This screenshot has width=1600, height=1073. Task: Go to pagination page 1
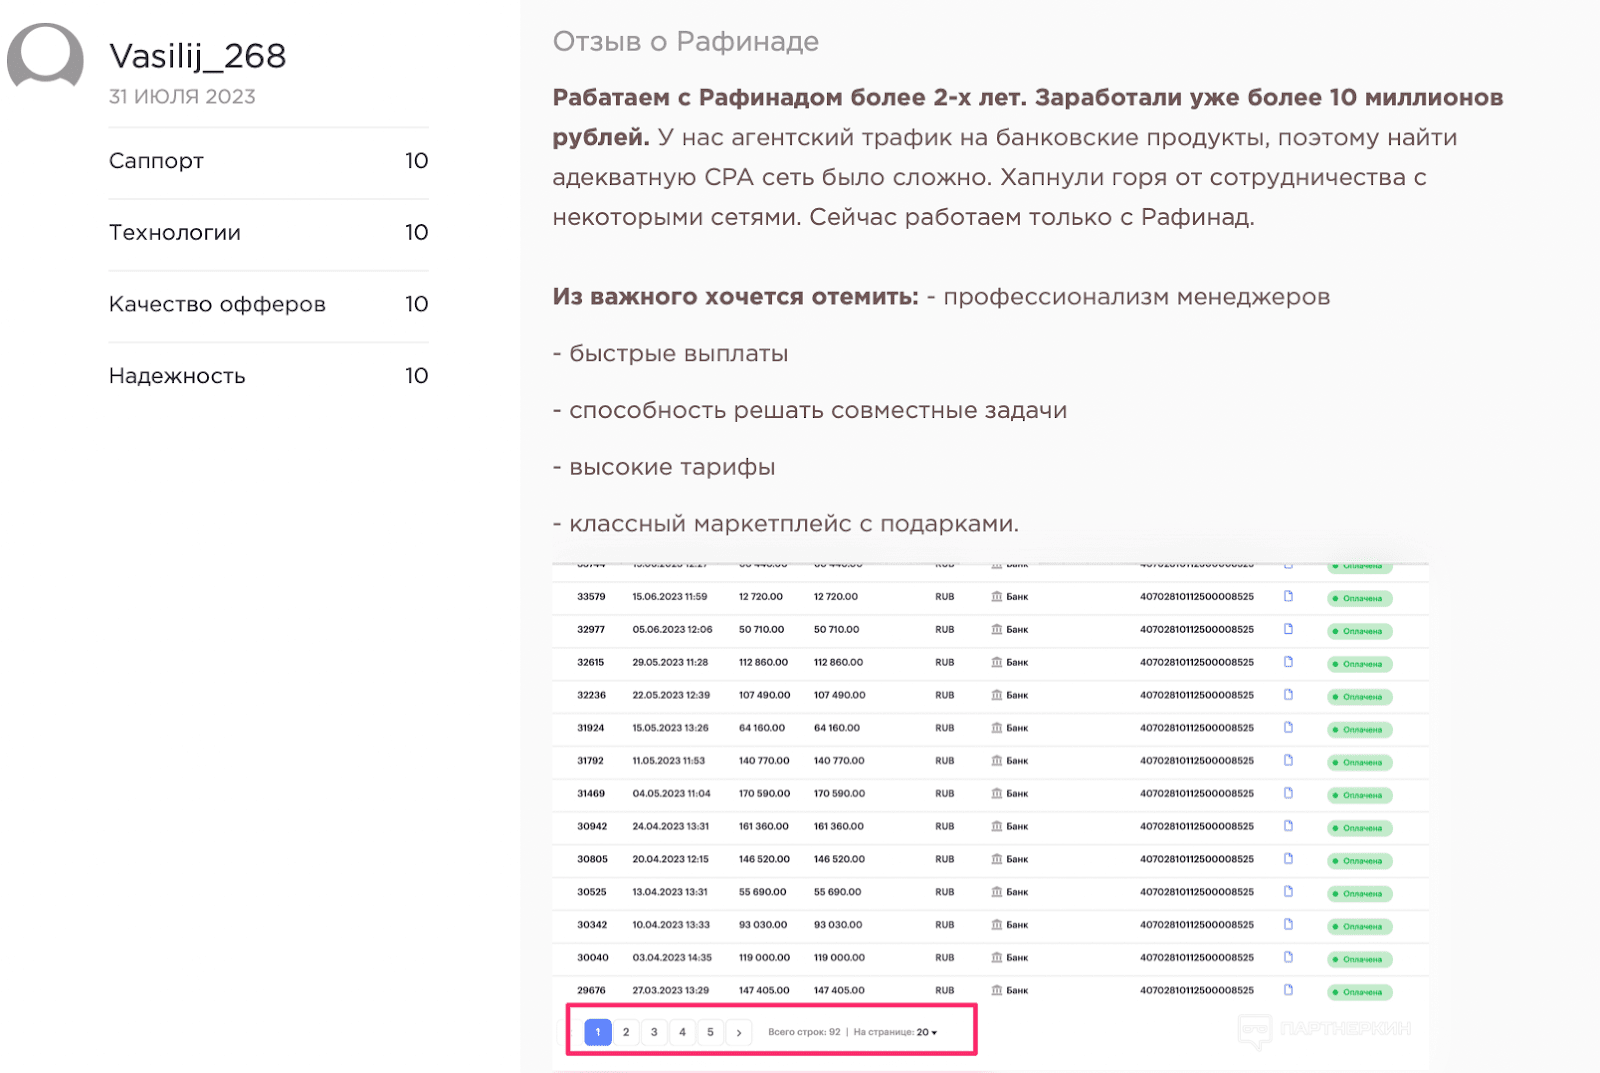point(598,1032)
